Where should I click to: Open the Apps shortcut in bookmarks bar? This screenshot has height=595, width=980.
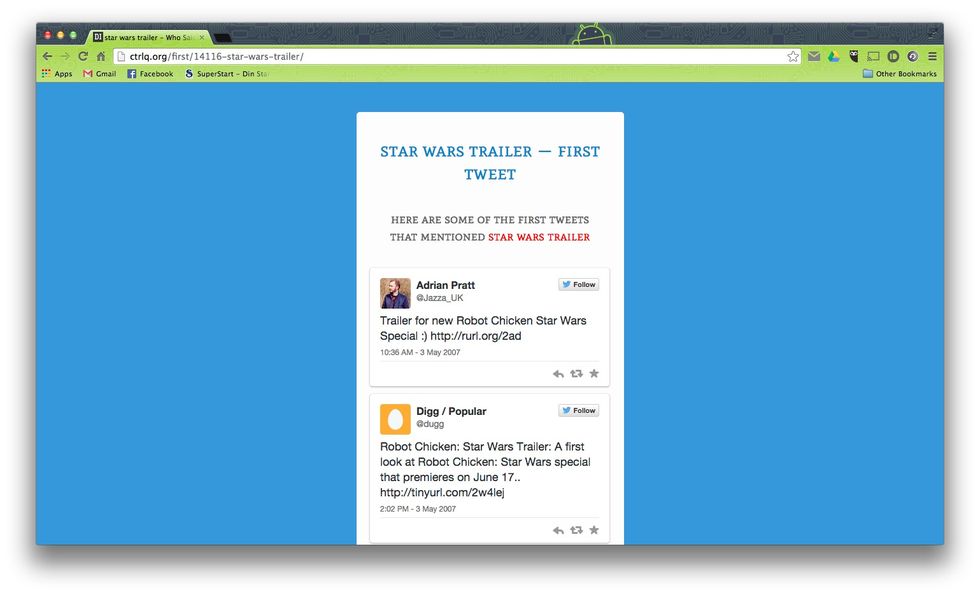click(x=57, y=74)
